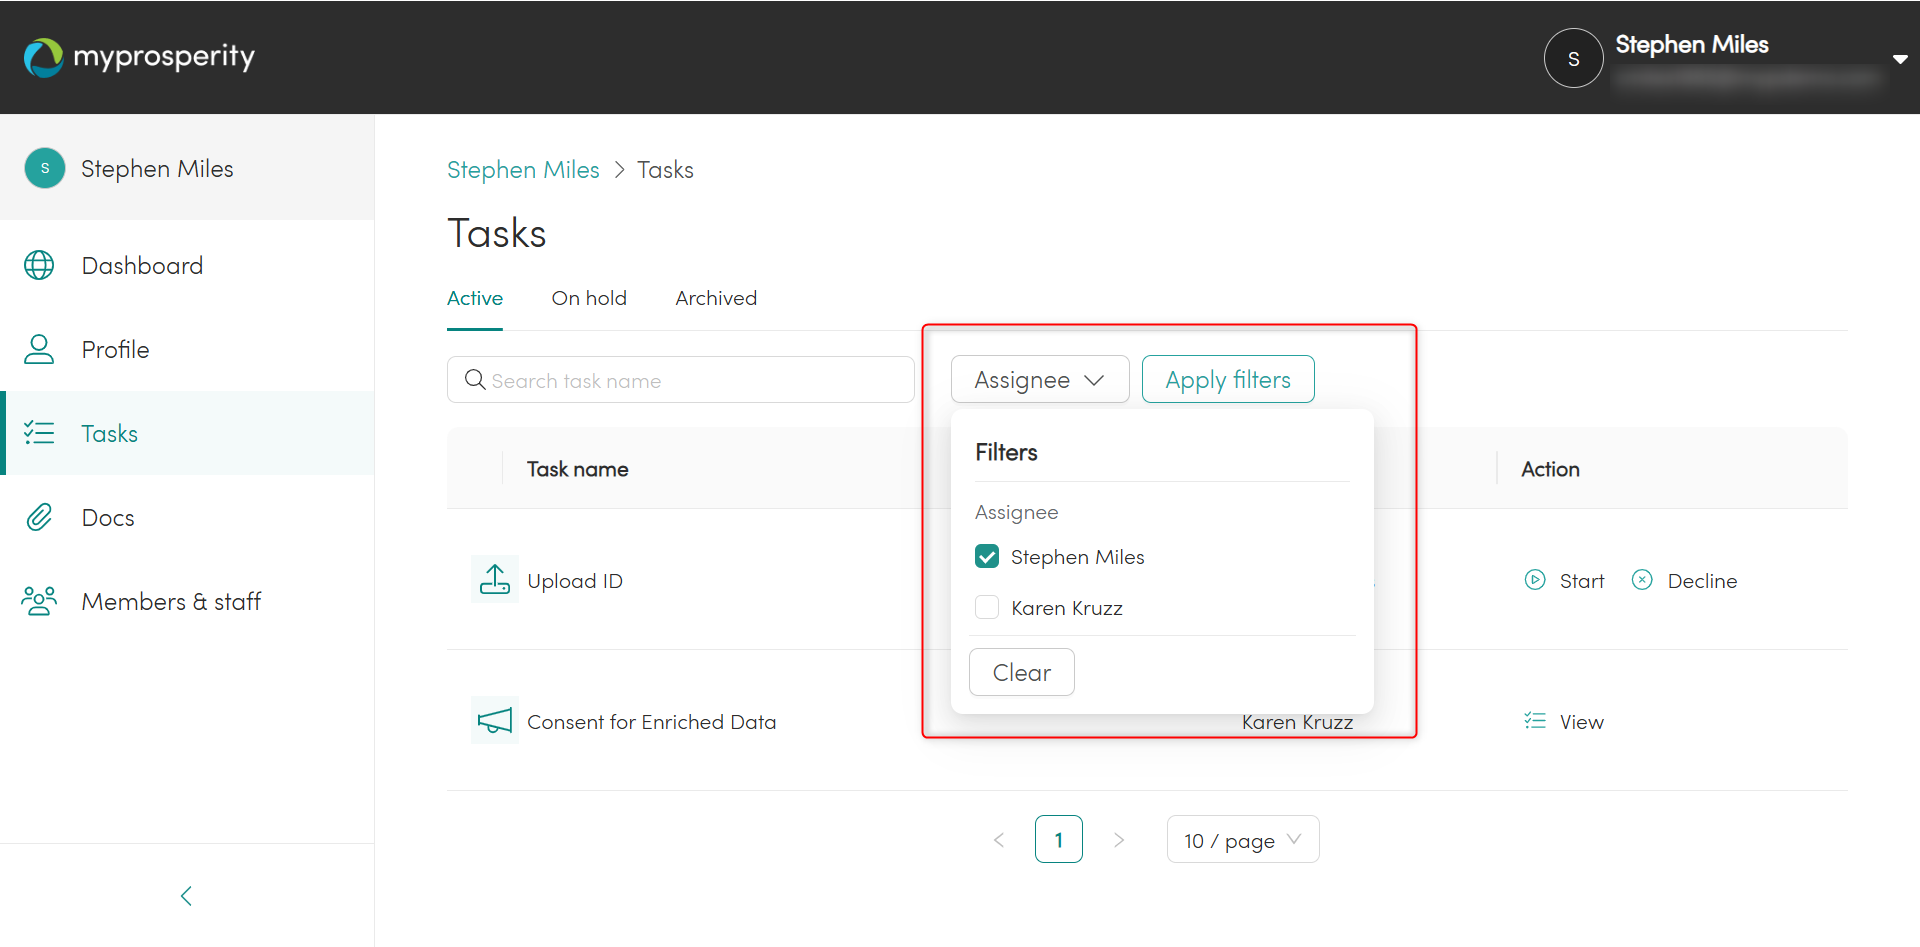
Task: Click Consent for Enriched Data task name
Action: pos(652,722)
